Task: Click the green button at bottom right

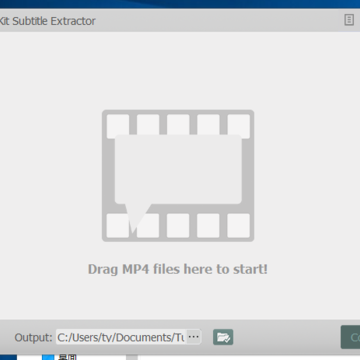Action: (350, 337)
